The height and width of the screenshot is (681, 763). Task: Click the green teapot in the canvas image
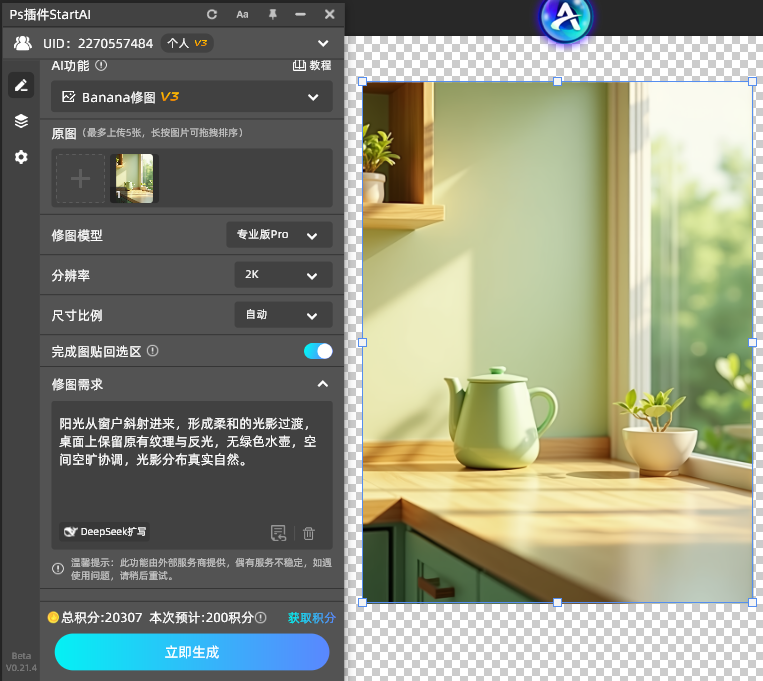point(500,418)
